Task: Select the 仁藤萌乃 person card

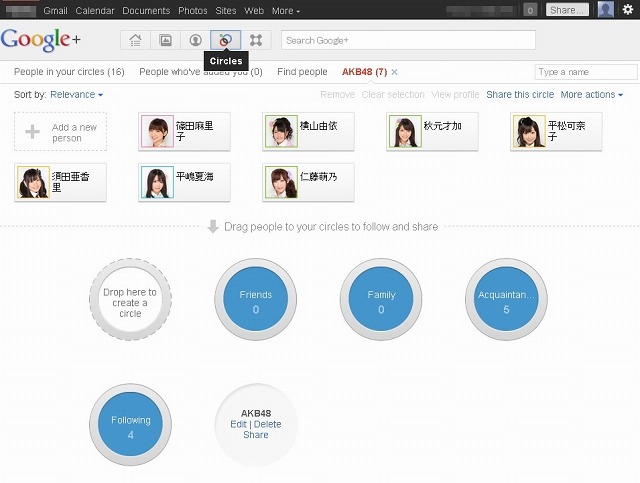Action: click(x=308, y=182)
